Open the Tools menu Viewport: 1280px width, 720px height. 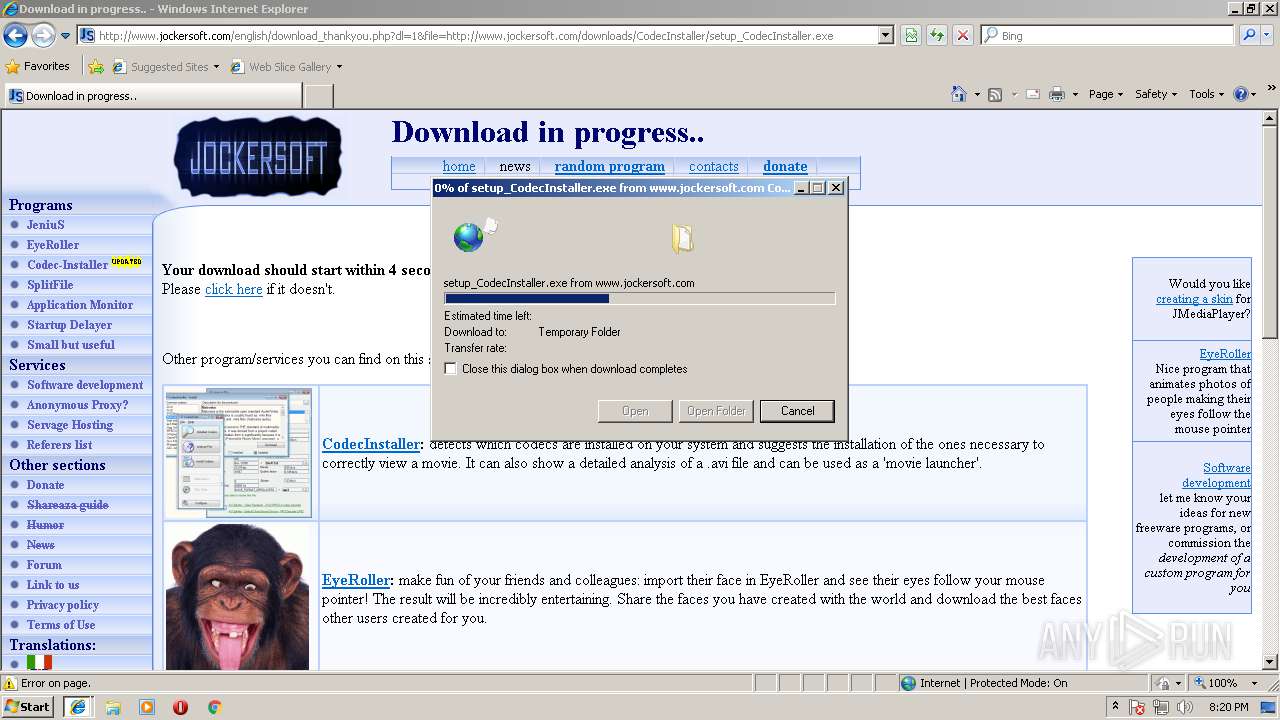pos(1207,94)
